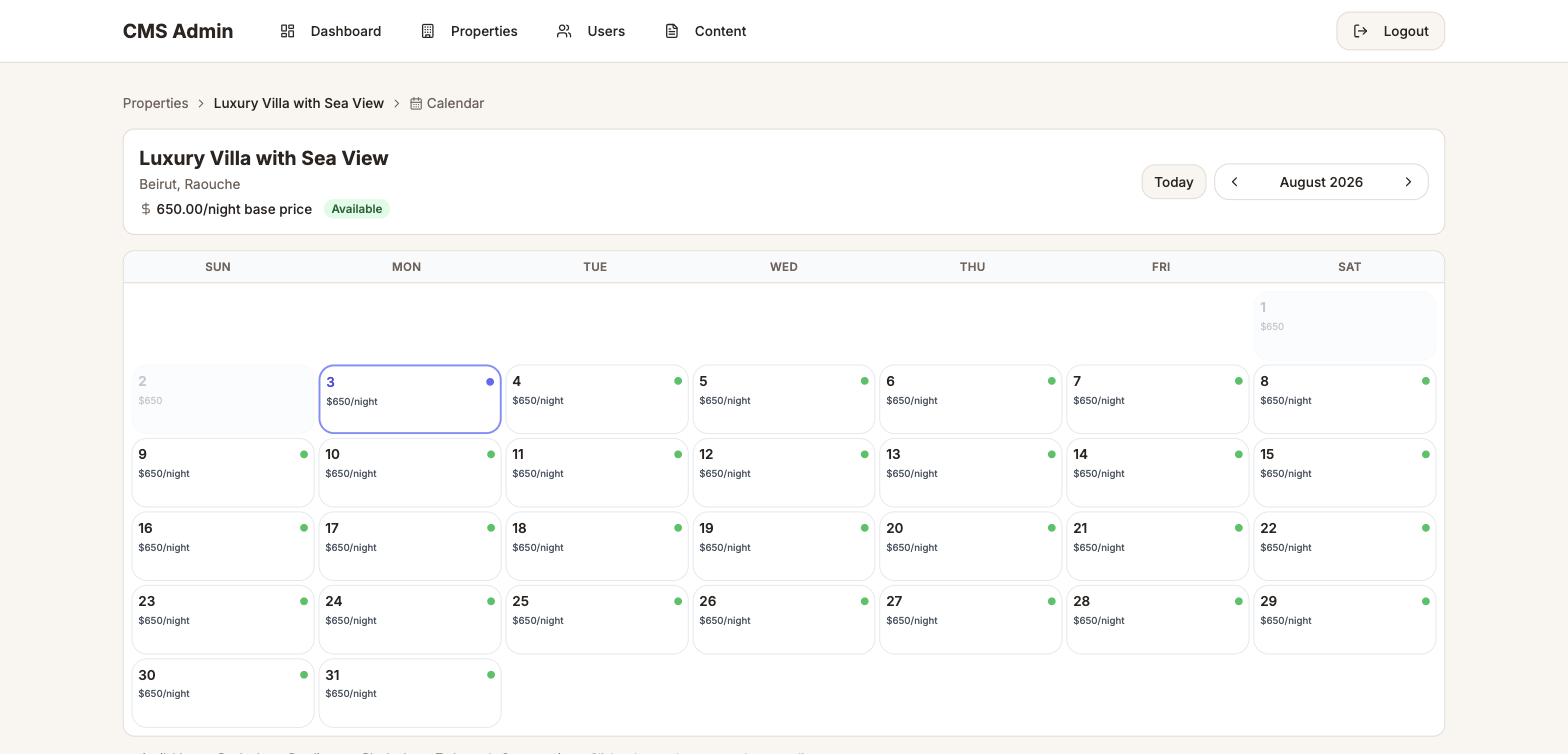Select August 3 highlighted day cell
The image size is (1568, 755).
410,399
